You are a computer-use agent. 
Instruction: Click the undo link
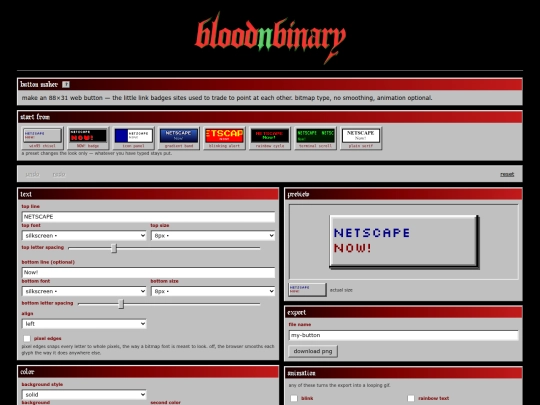(32, 174)
